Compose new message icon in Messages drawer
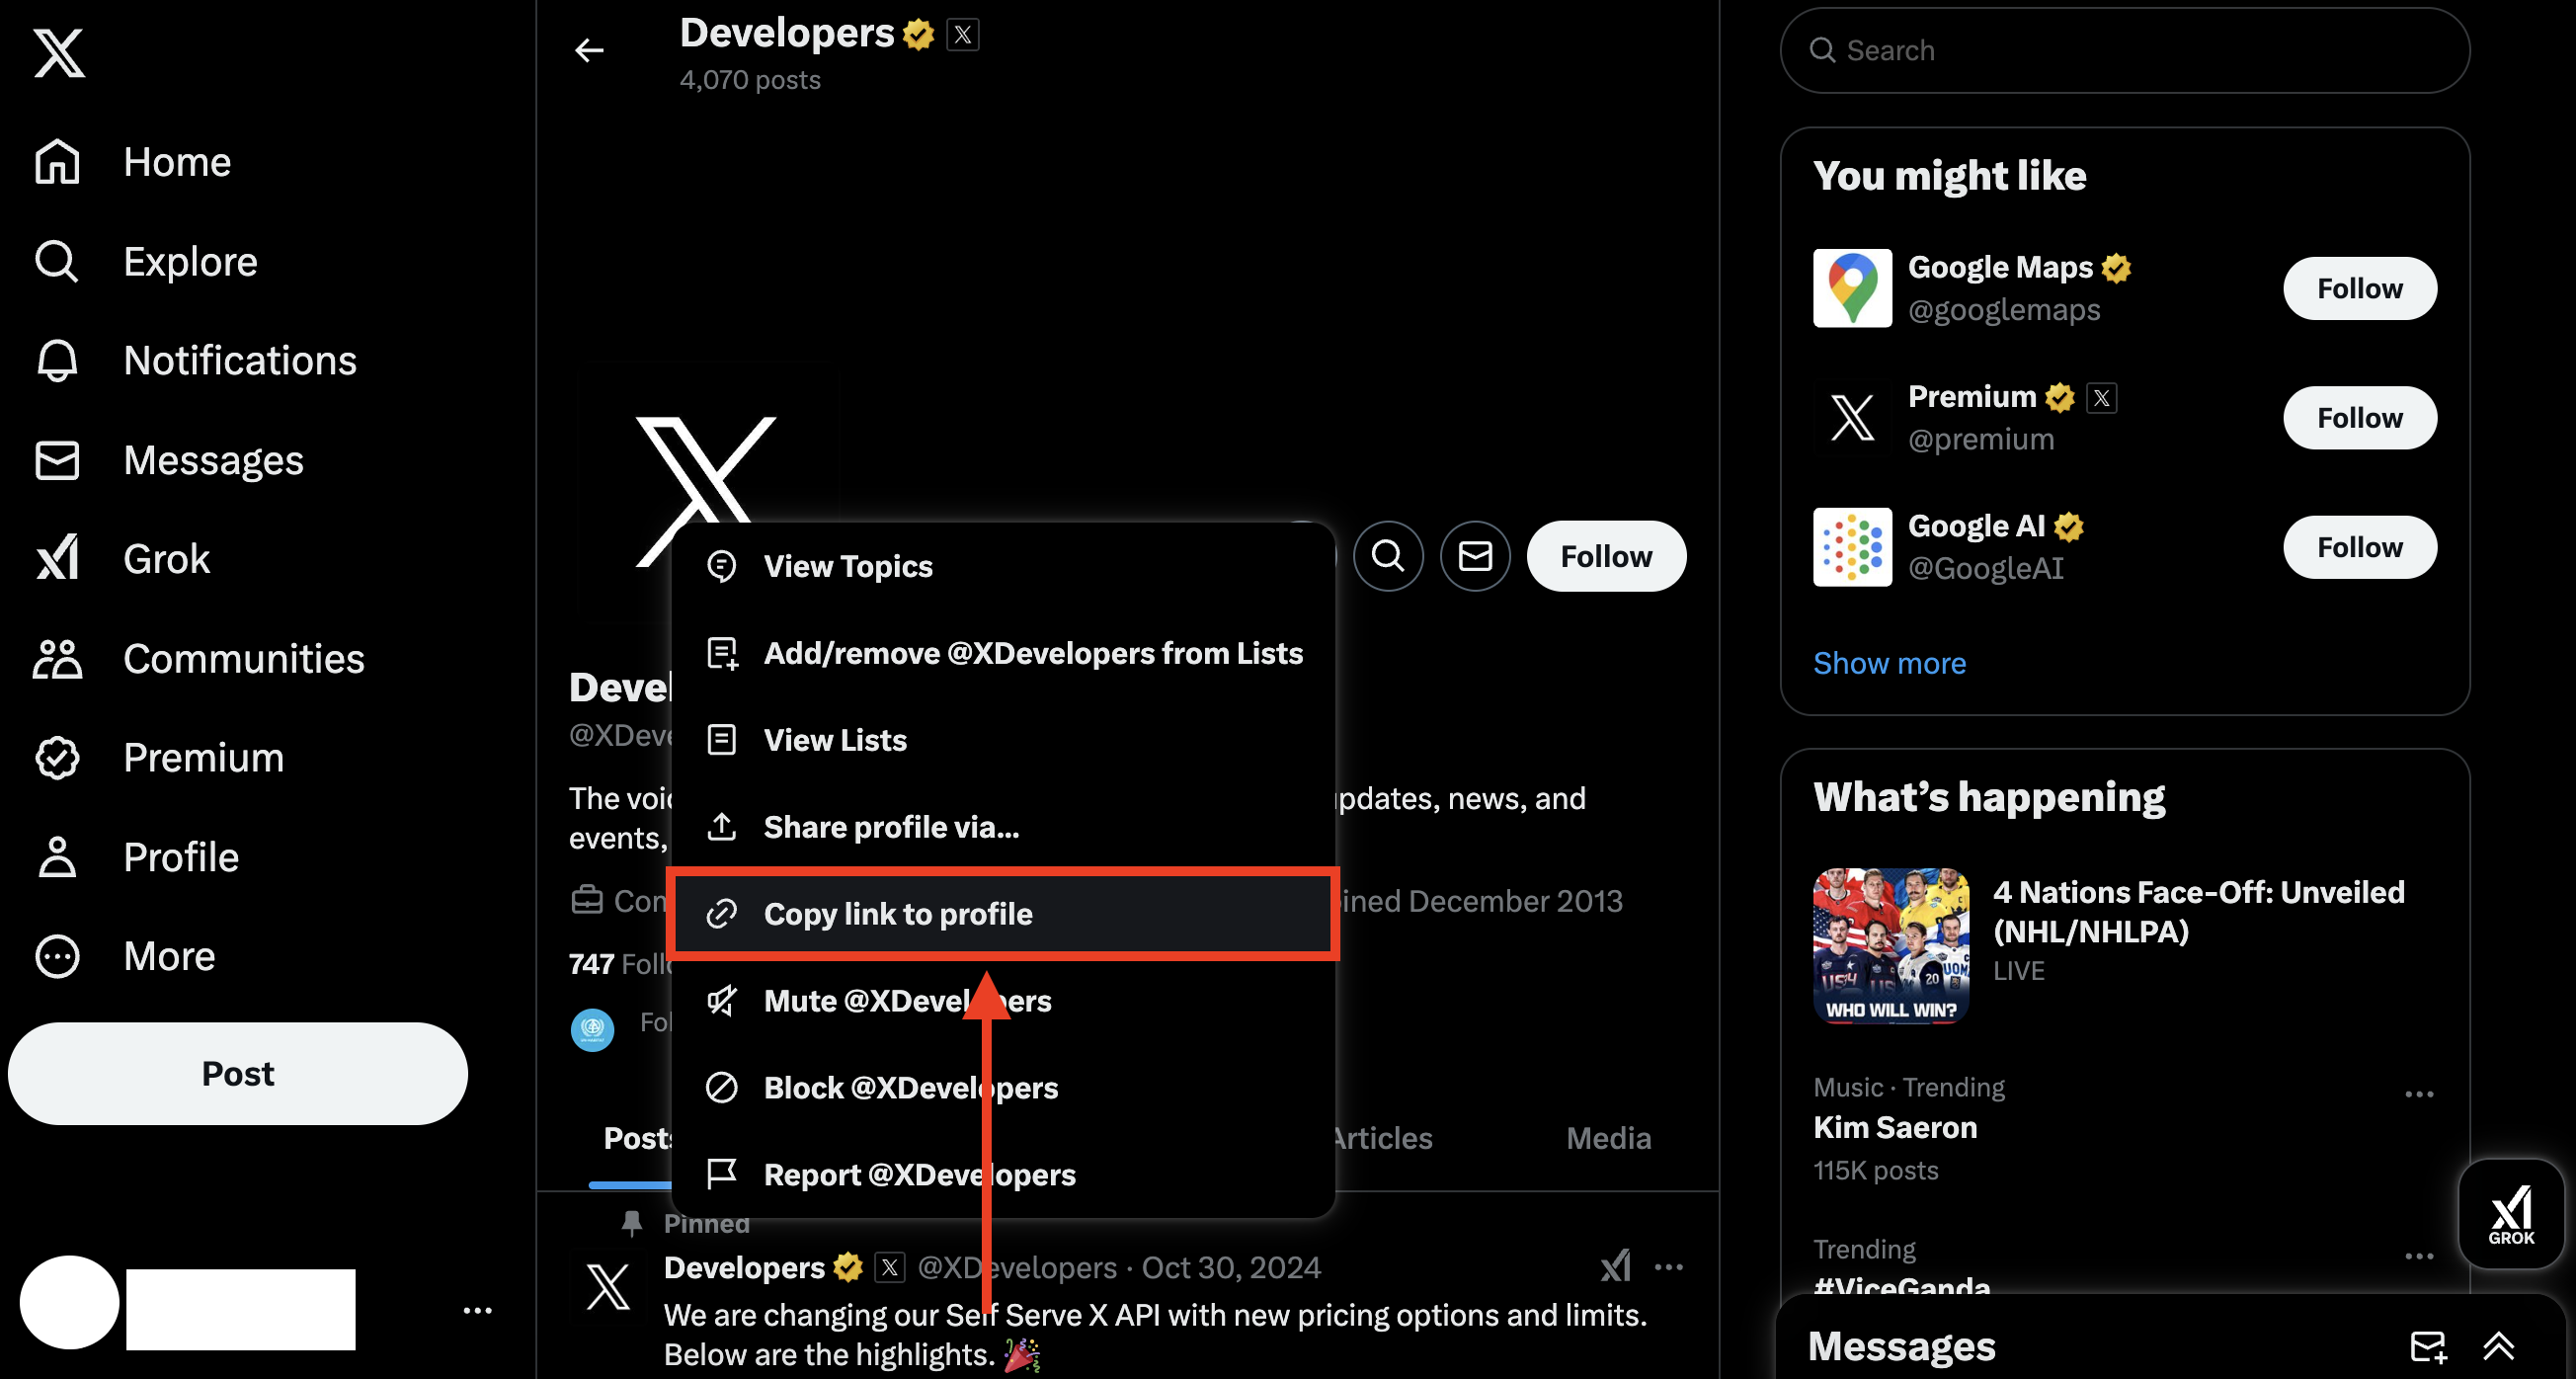This screenshot has height=1379, width=2576. tap(2427, 1346)
